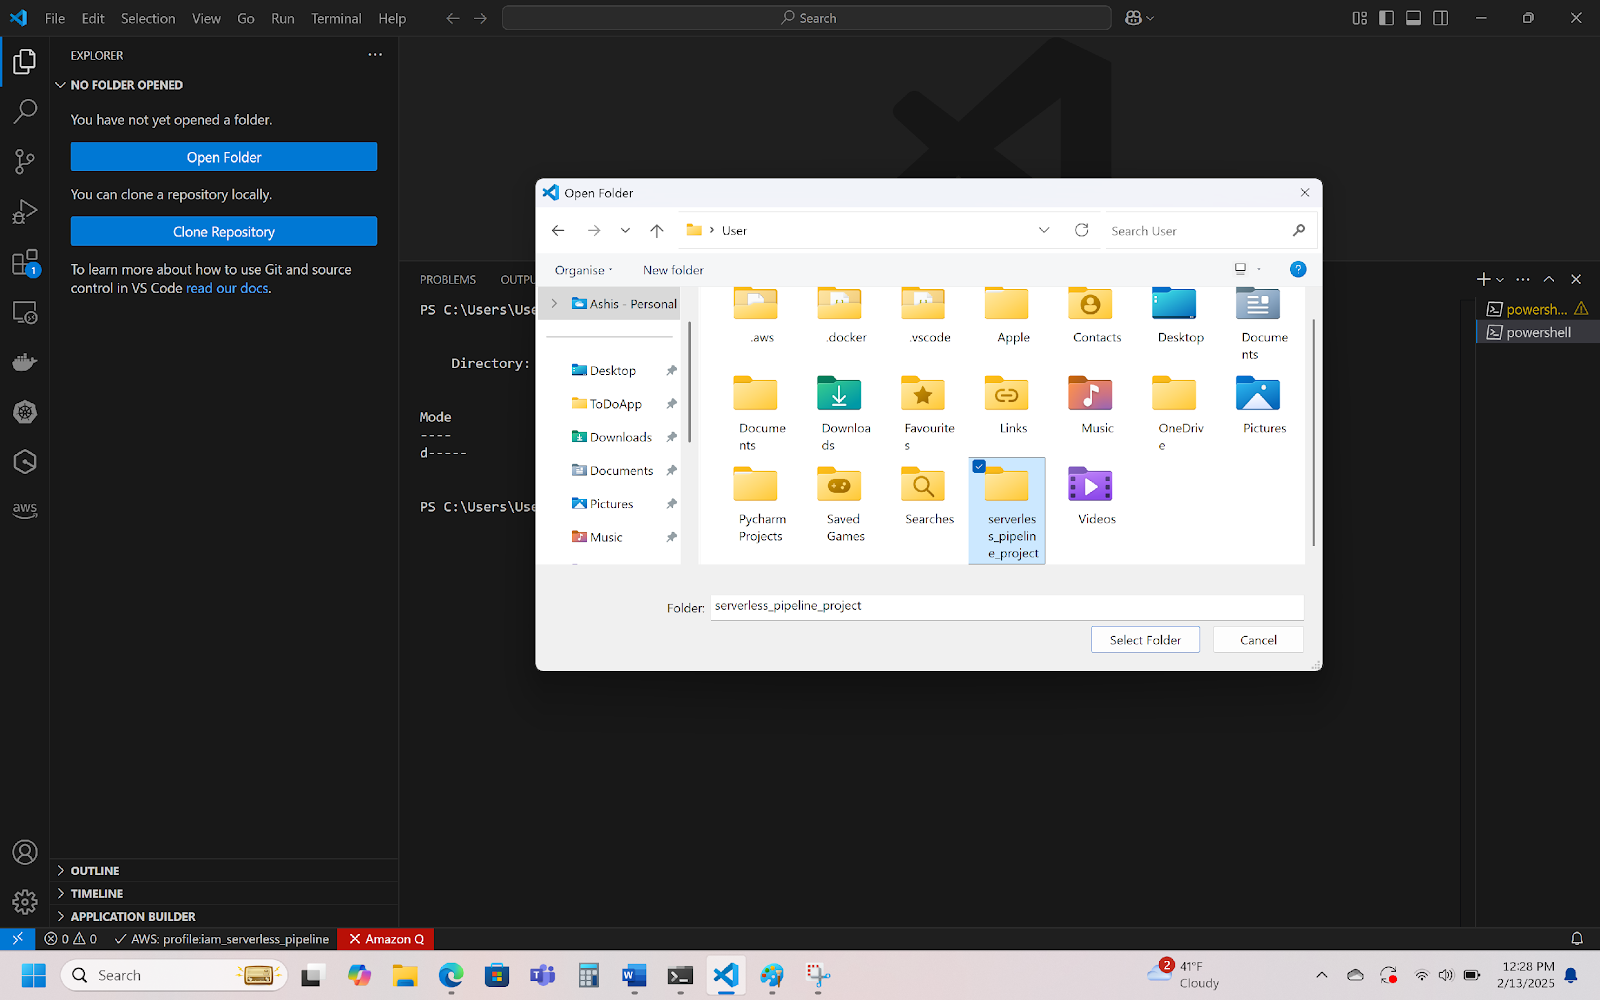The width and height of the screenshot is (1600, 1000).
Task: Add a new terminal with plus icon
Action: tap(1484, 279)
